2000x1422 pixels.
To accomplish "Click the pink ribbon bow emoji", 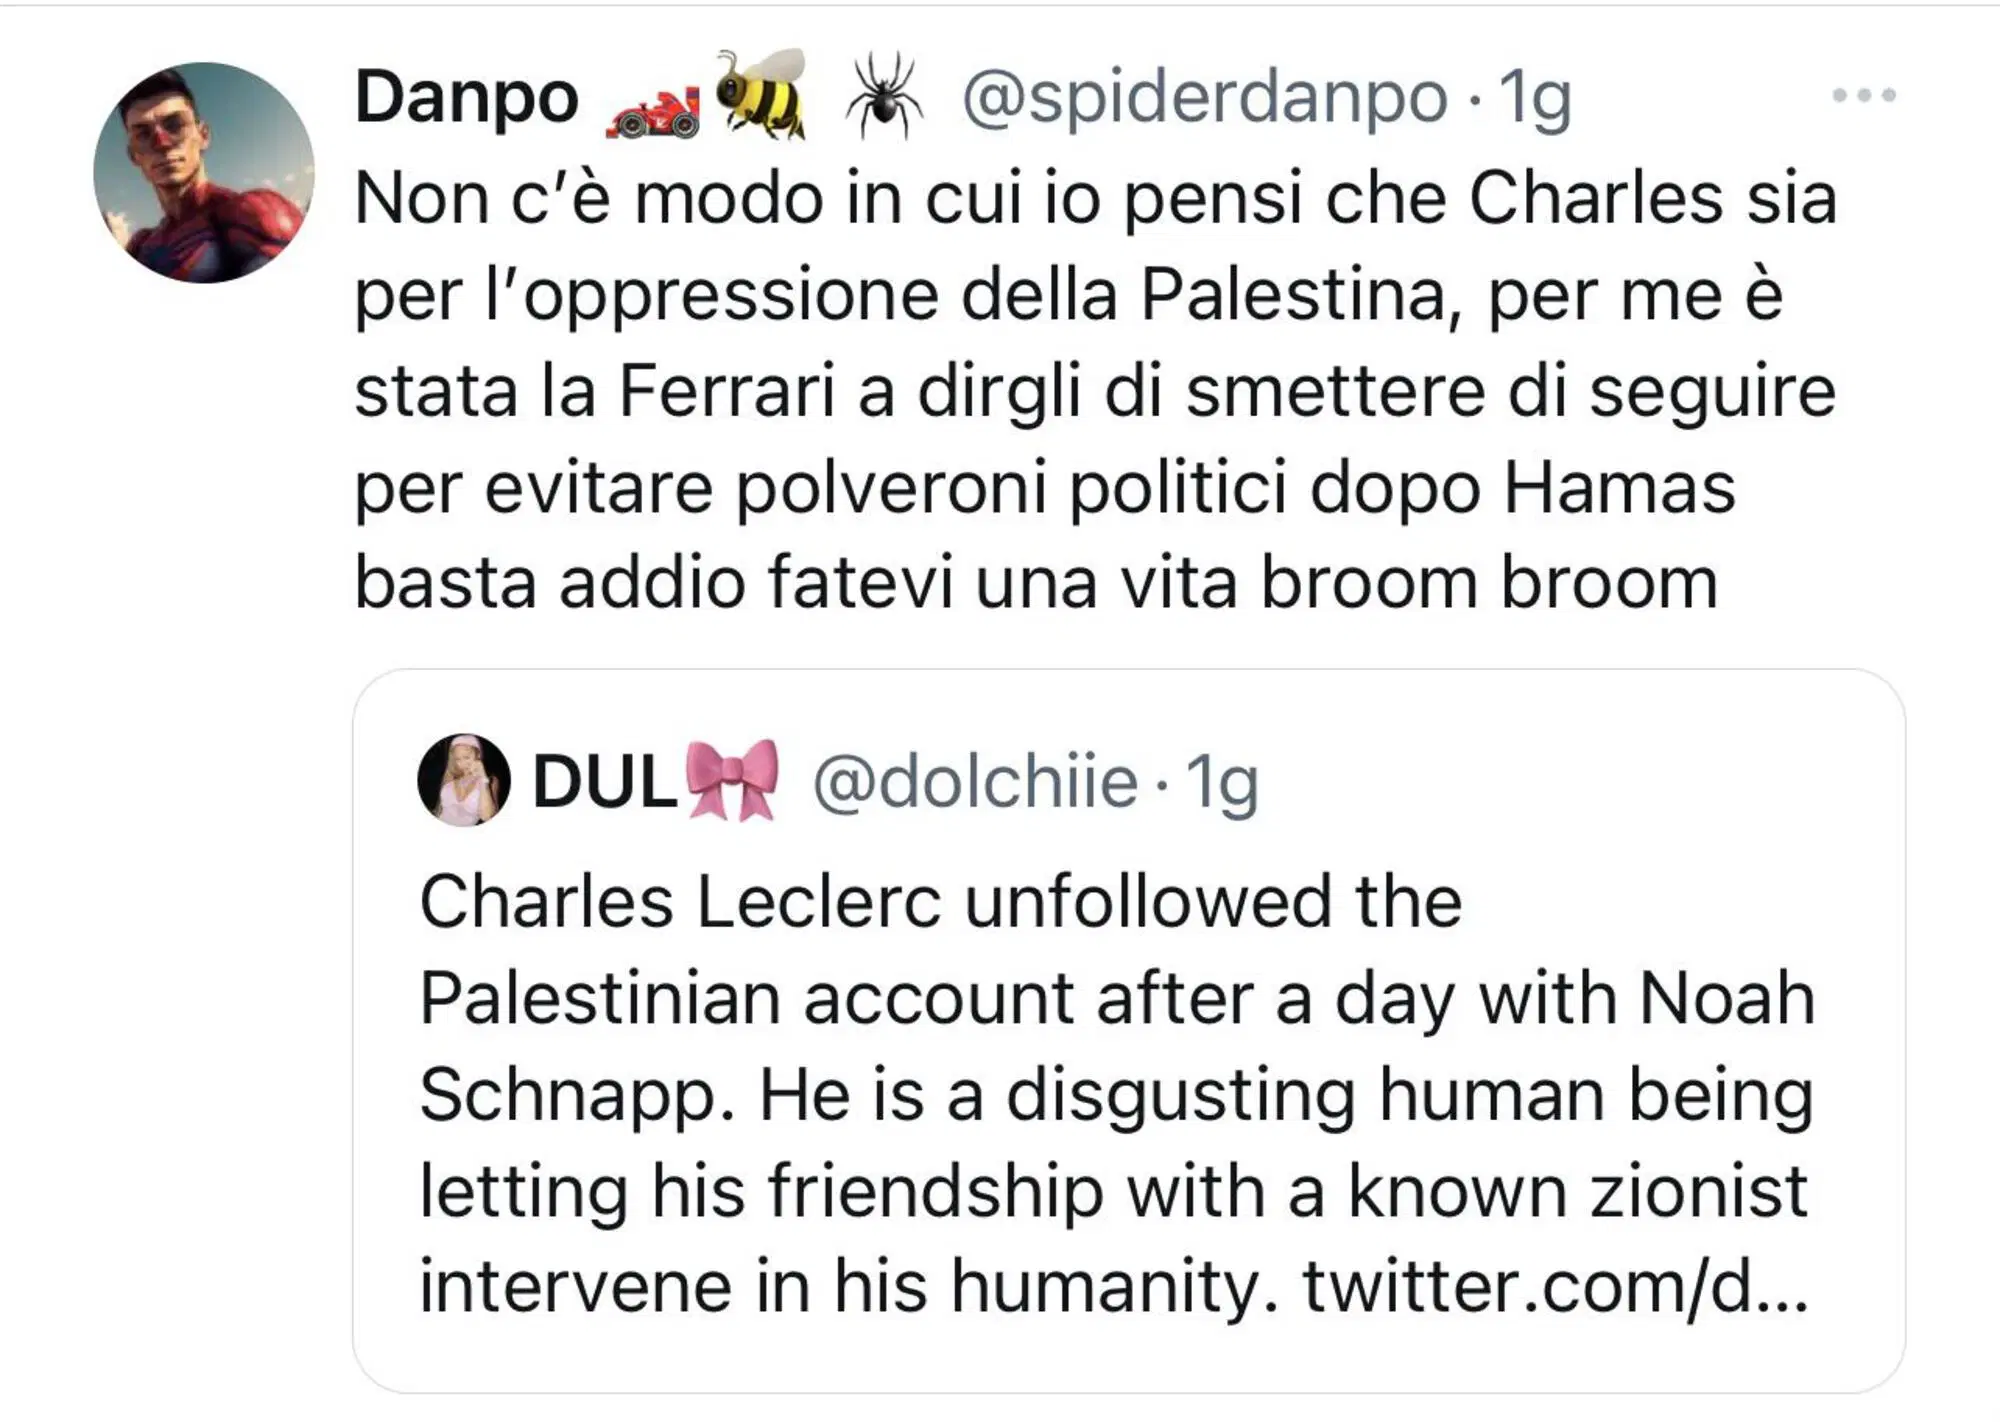I will click(x=733, y=780).
